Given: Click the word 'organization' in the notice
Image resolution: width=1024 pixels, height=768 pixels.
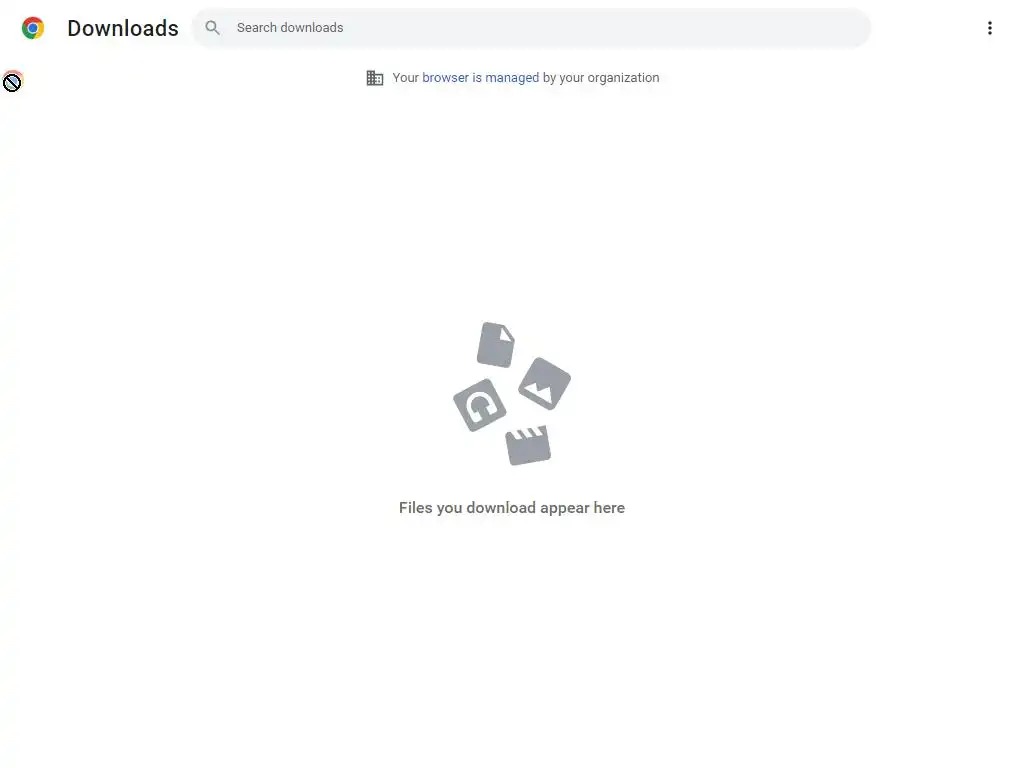Looking at the screenshot, I should tap(623, 78).
